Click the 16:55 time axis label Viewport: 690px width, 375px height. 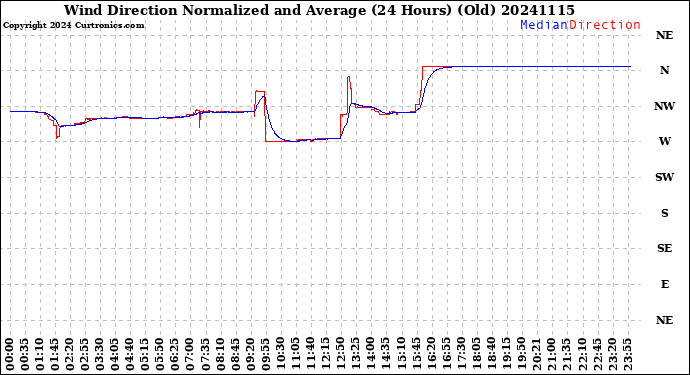(x=446, y=355)
